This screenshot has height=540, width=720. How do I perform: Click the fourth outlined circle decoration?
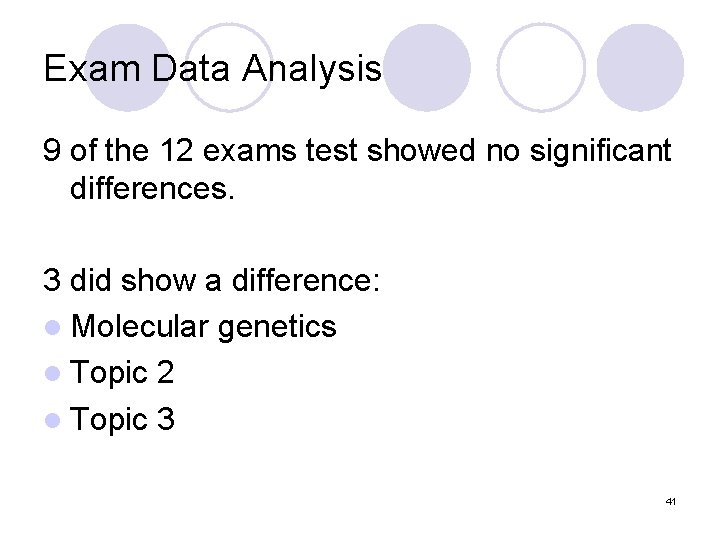[x=541, y=67]
